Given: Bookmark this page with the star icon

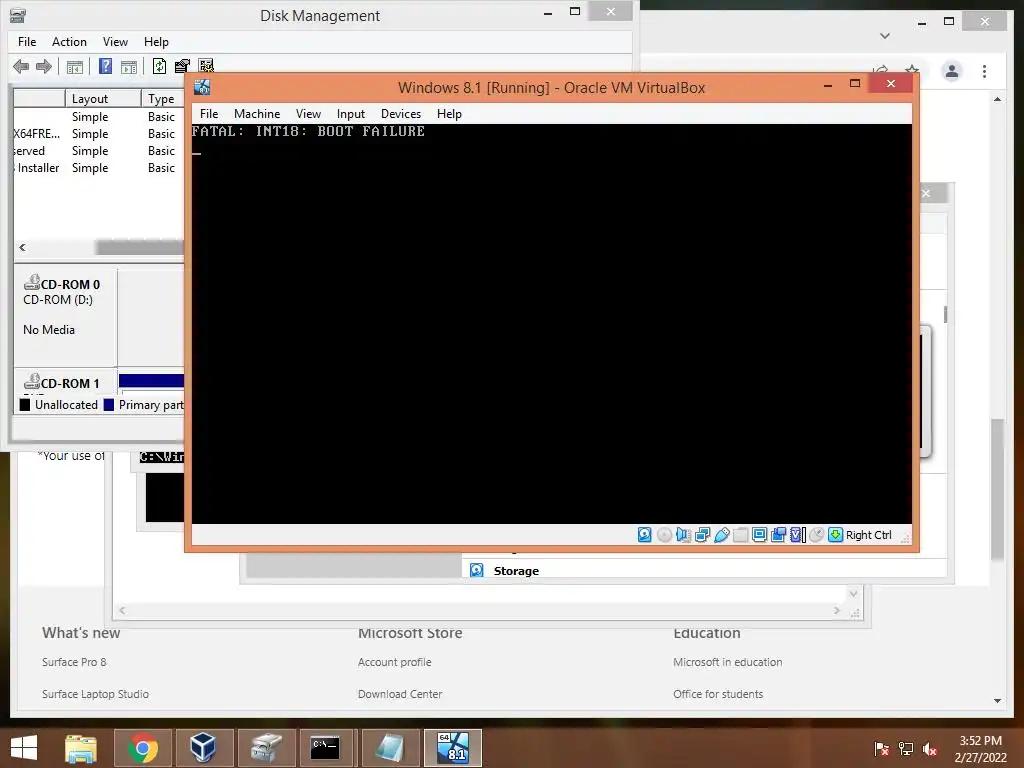Looking at the screenshot, I should point(912,70).
